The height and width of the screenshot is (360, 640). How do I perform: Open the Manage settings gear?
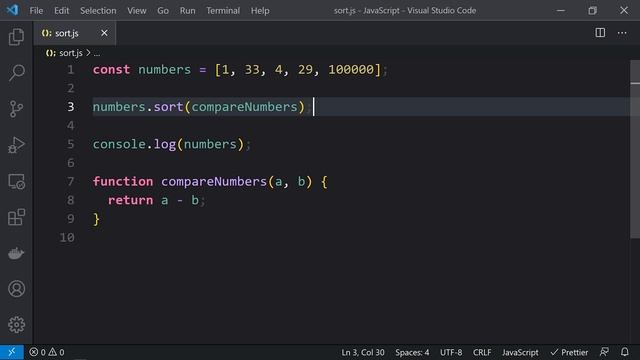point(16,325)
